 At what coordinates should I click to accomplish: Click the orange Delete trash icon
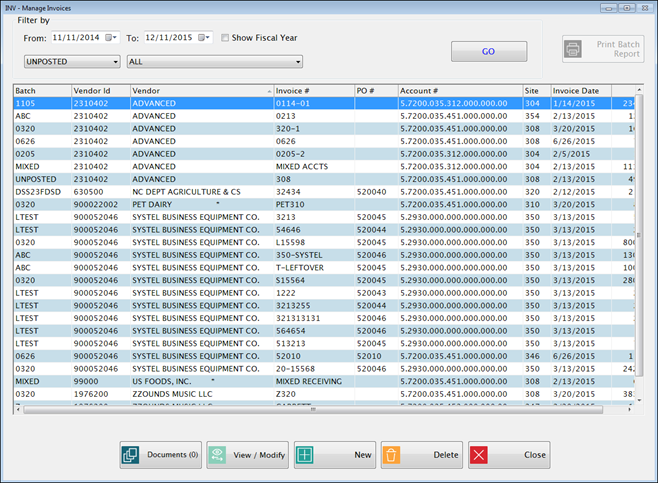click(391, 455)
